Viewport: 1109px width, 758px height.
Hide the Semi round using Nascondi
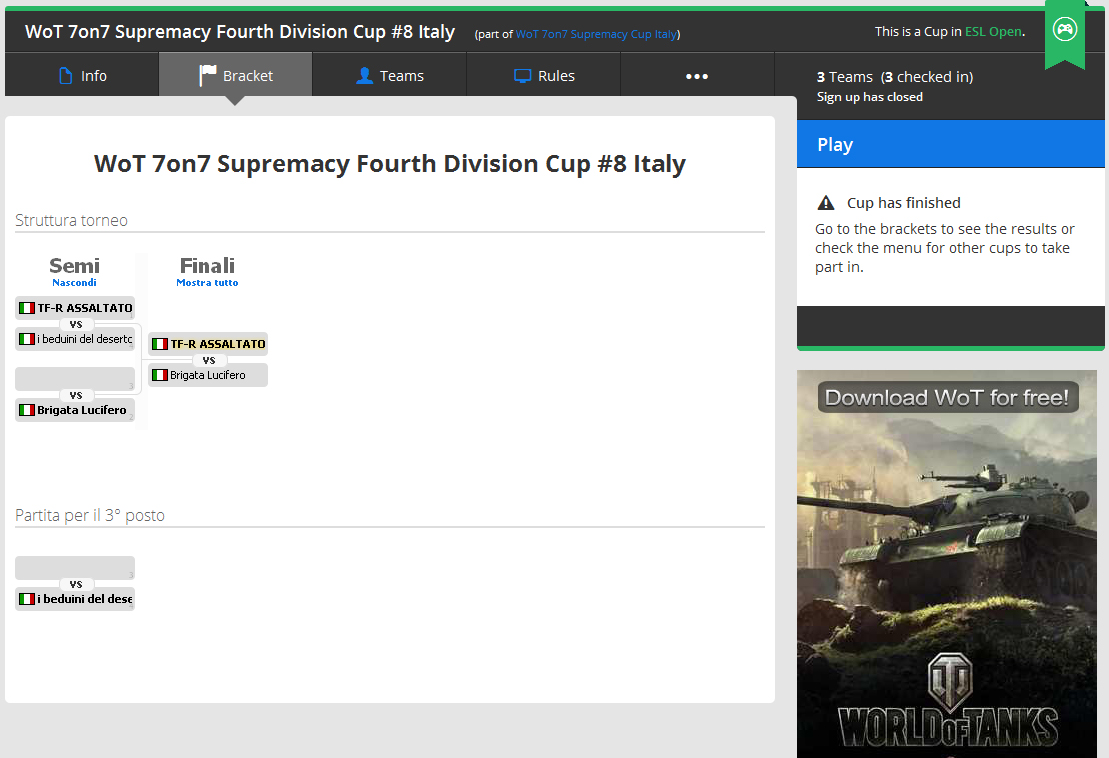(74, 283)
